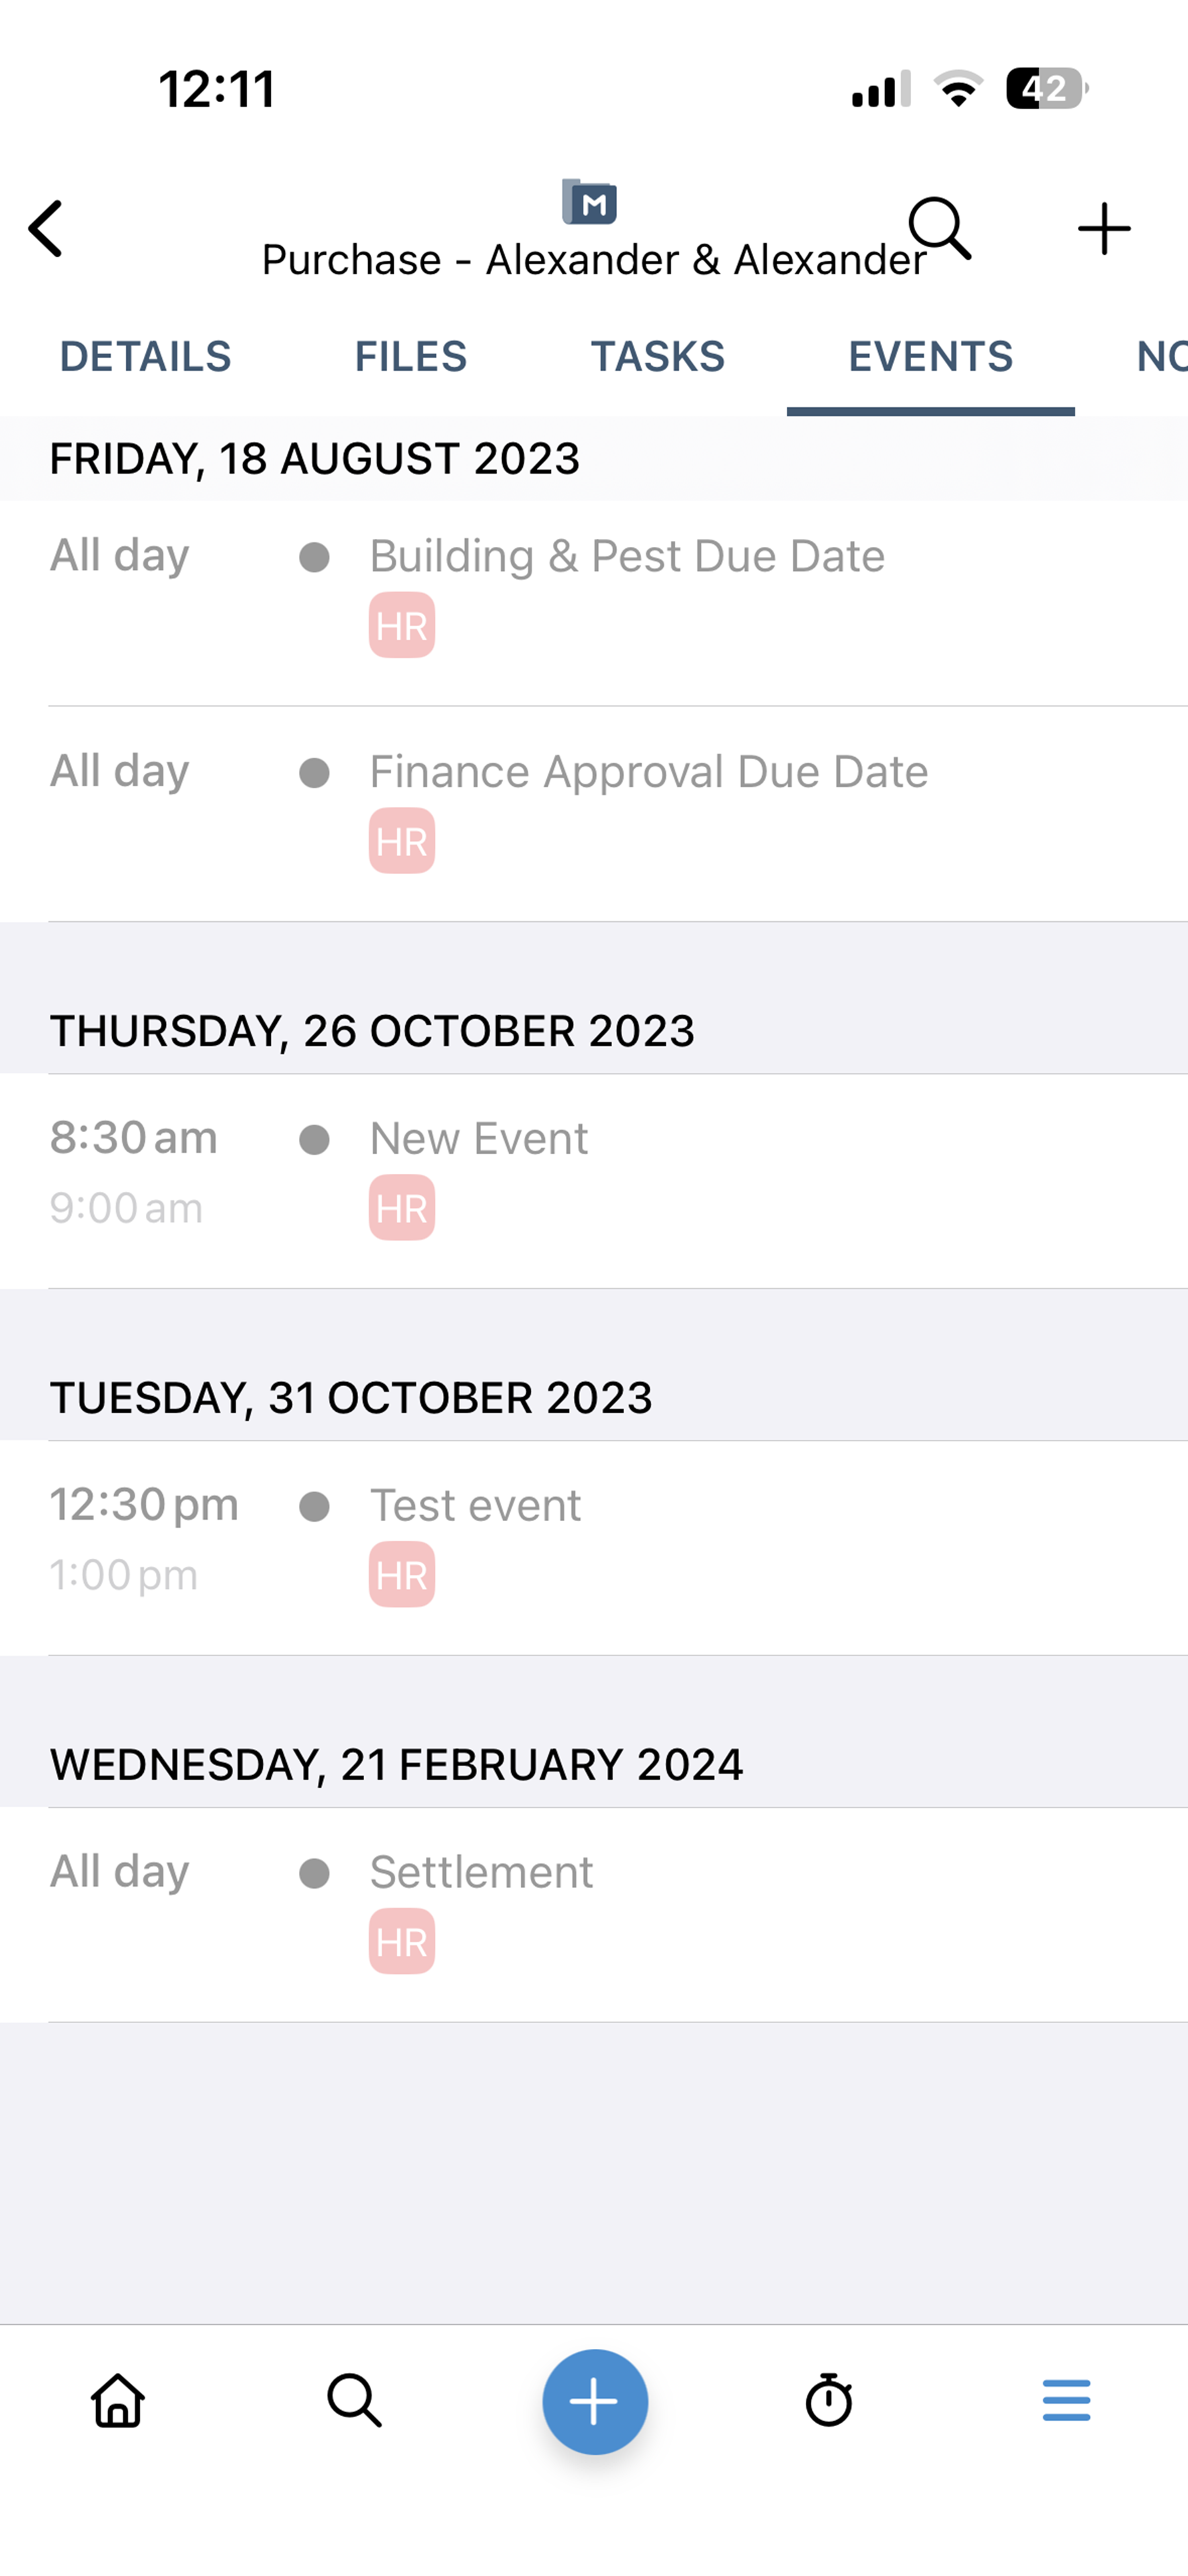1188x2576 pixels.
Task: Tap the matter folder icon above the title
Action: coord(590,203)
